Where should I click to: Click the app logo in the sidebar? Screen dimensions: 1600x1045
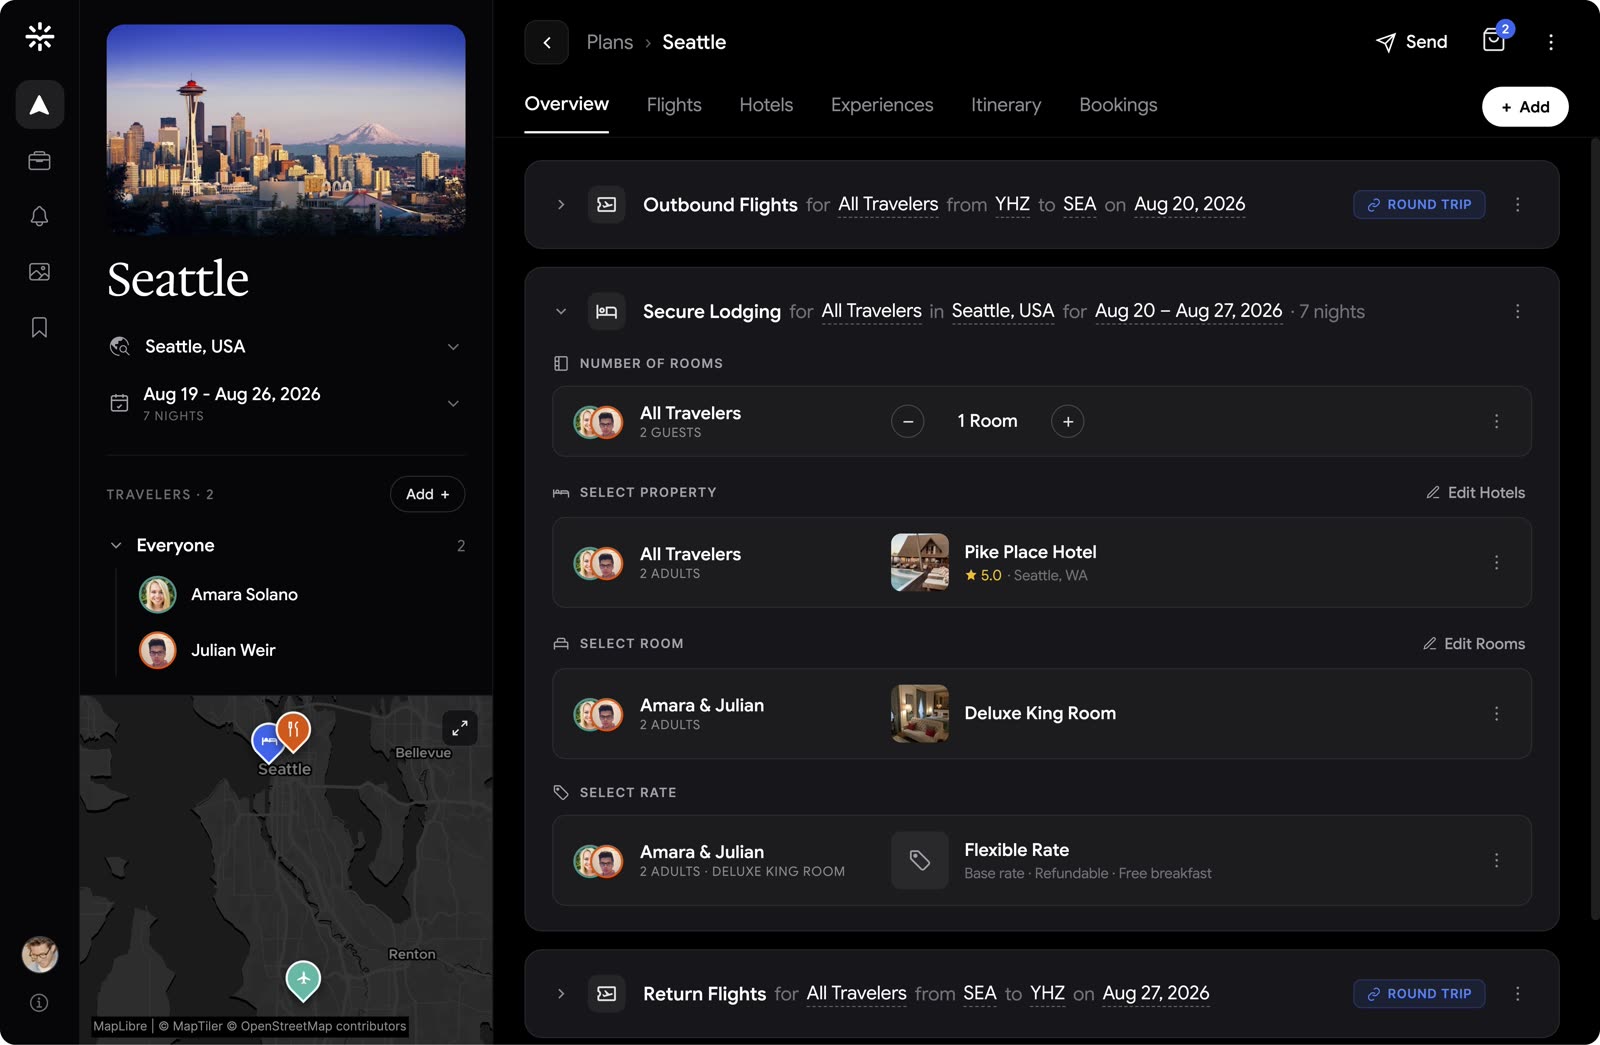40,37
